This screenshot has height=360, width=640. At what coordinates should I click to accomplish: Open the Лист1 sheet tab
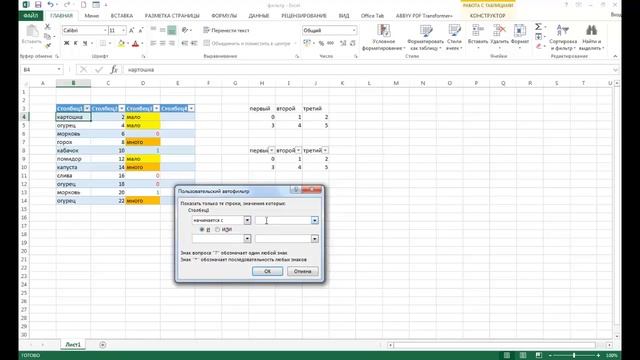pos(73,345)
